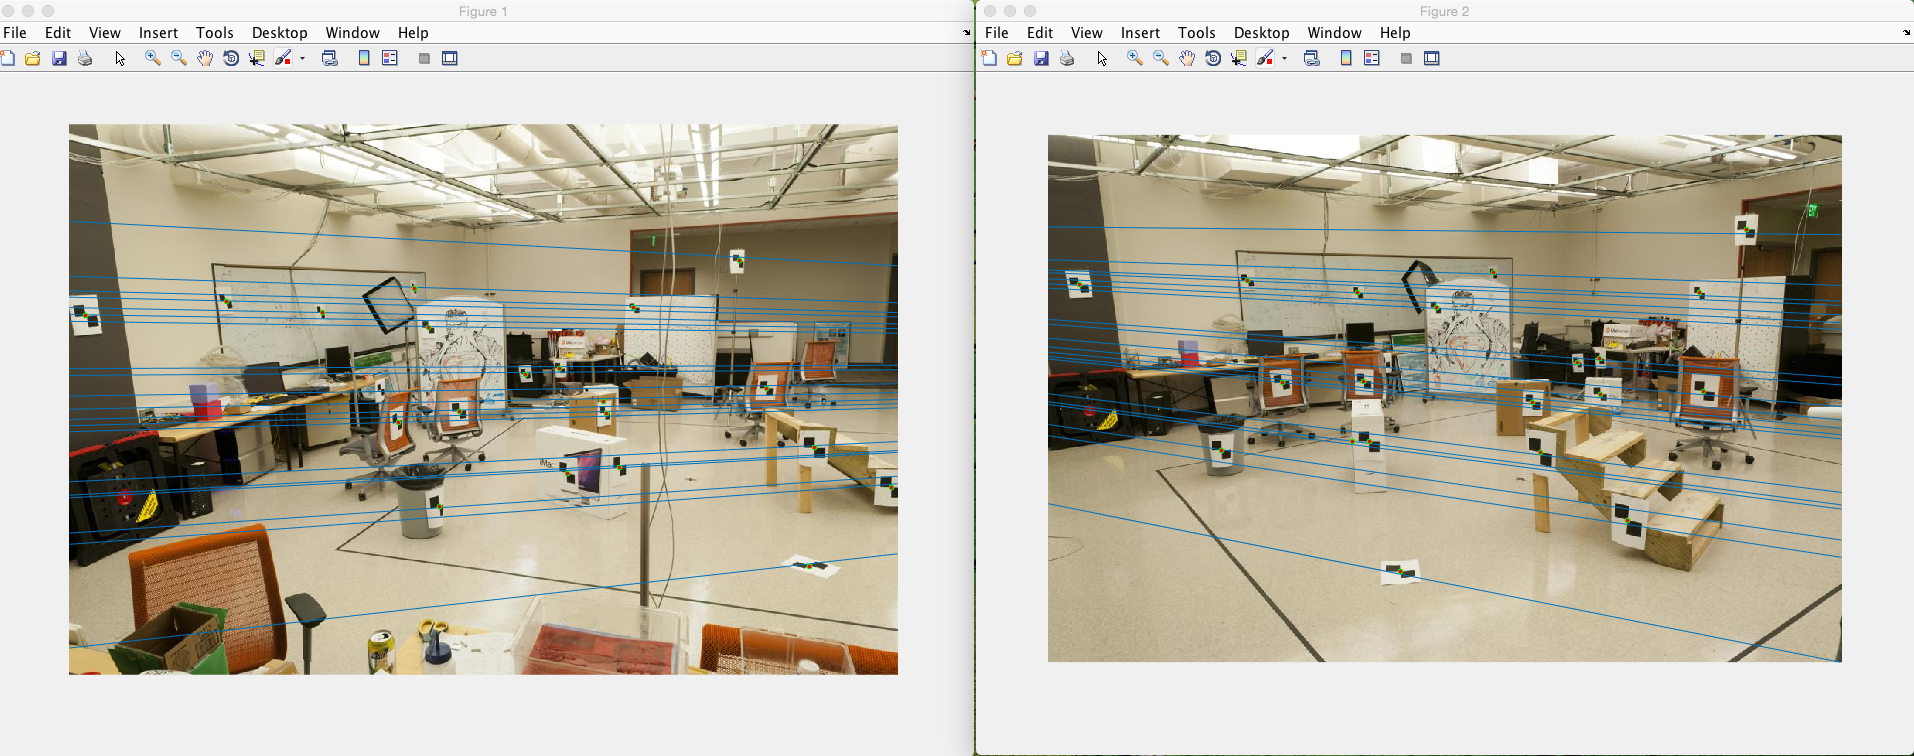Click New Figure button in Figure 2
The image size is (1914, 756).
pos(989,58)
